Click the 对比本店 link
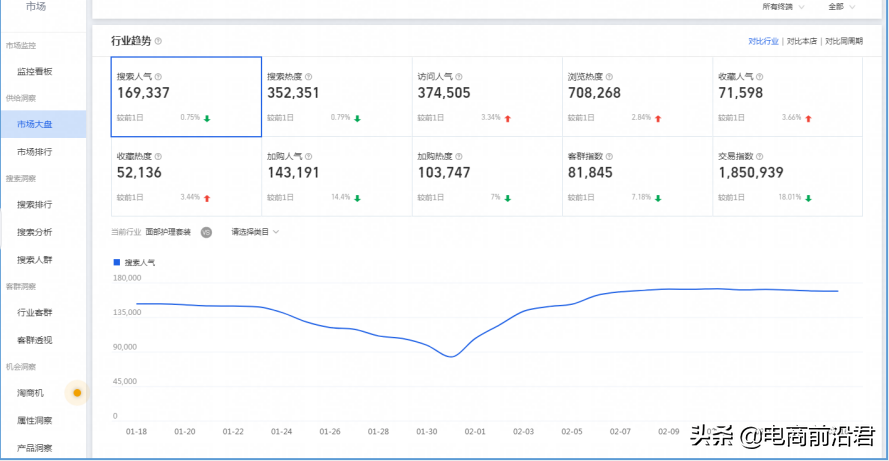889x461 pixels. pos(802,41)
